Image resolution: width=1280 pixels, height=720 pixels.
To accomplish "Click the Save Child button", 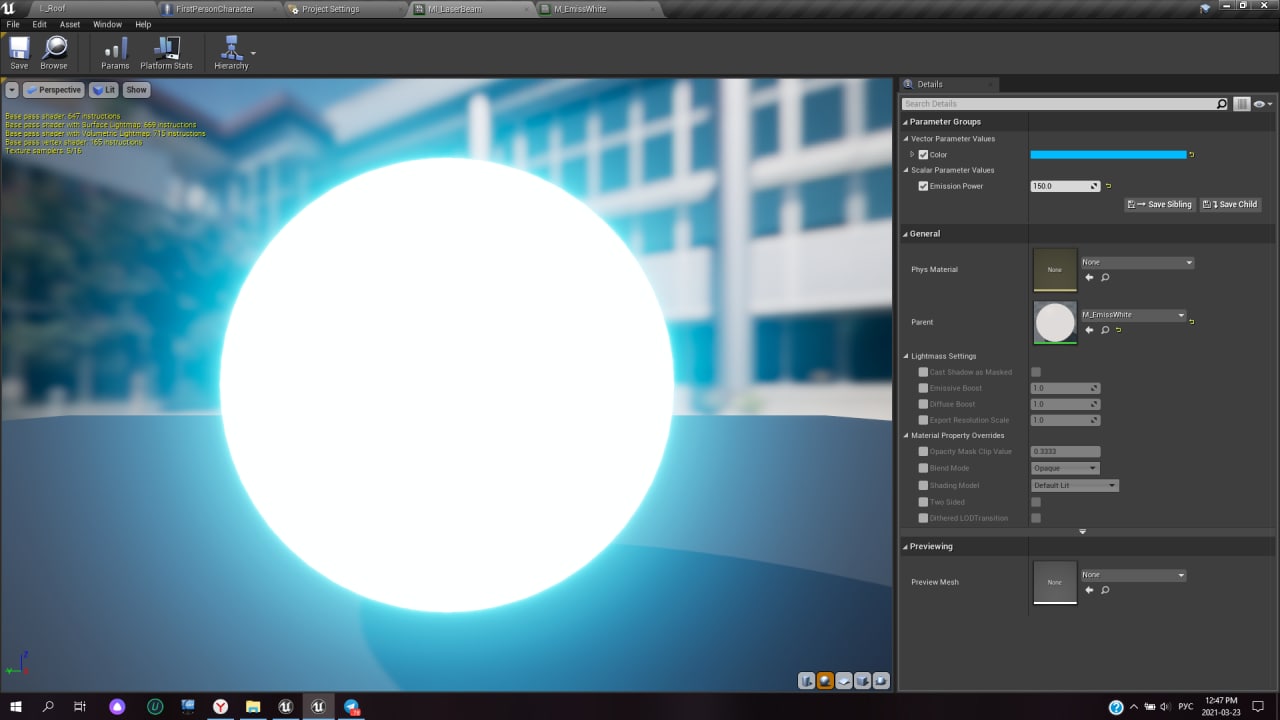I will point(1230,204).
